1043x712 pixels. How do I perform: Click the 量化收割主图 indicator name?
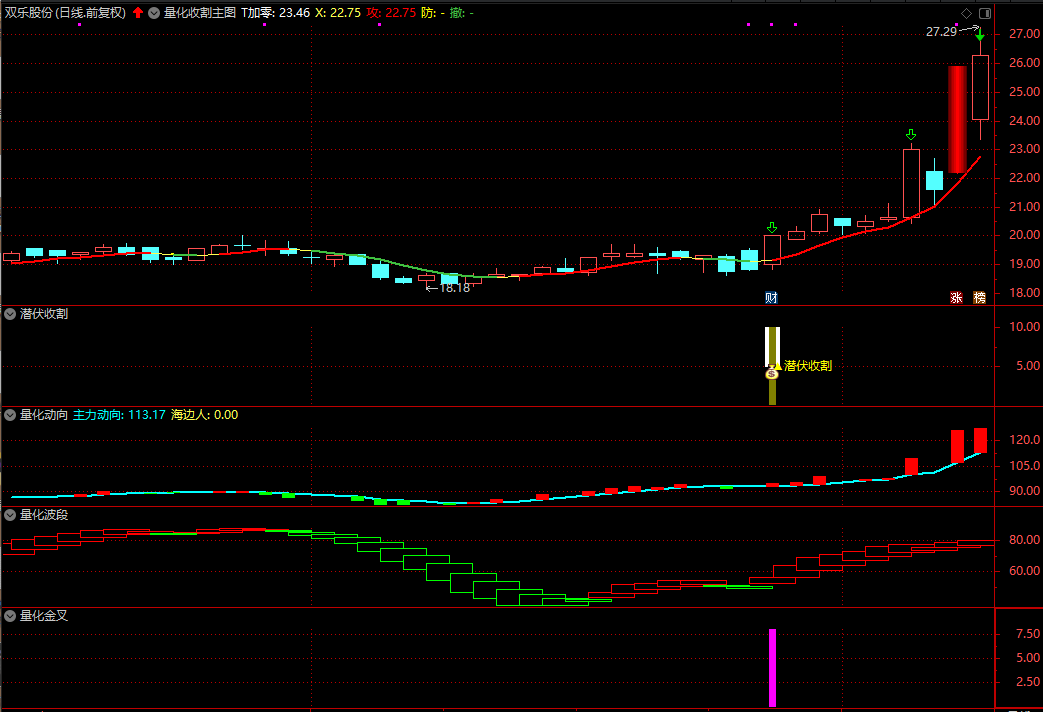pos(200,13)
